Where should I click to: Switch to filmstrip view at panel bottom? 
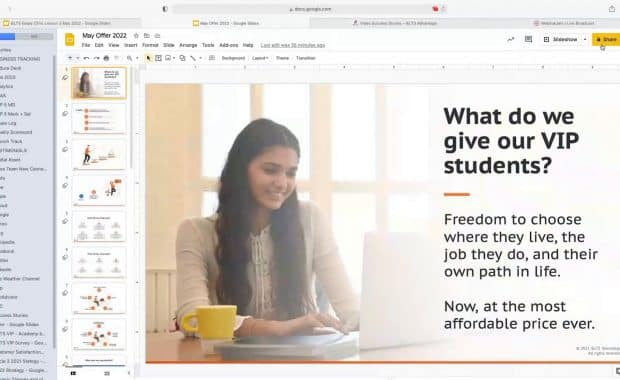click(x=73, y=373)
